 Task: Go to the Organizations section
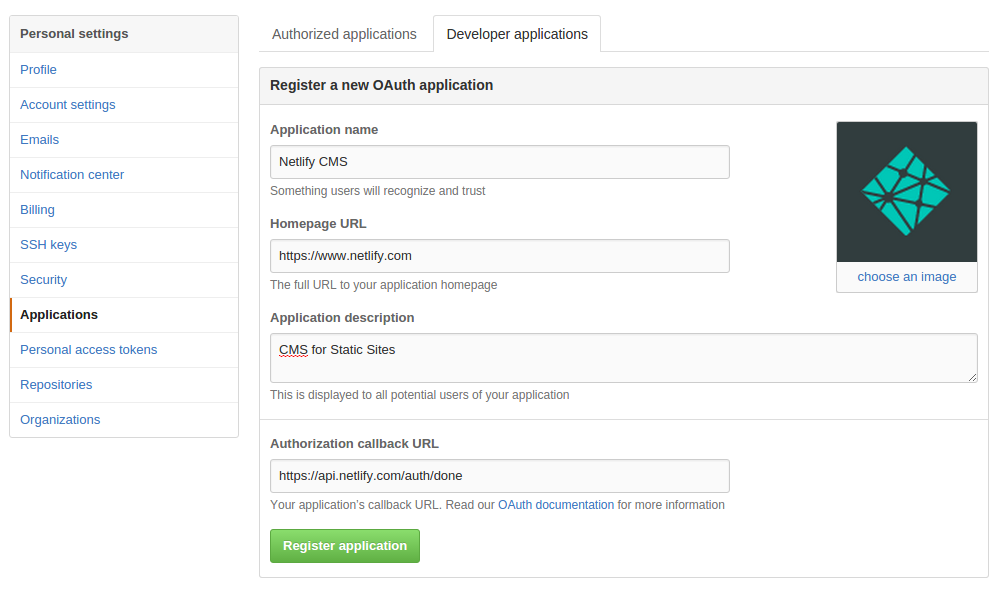(59, 419)
